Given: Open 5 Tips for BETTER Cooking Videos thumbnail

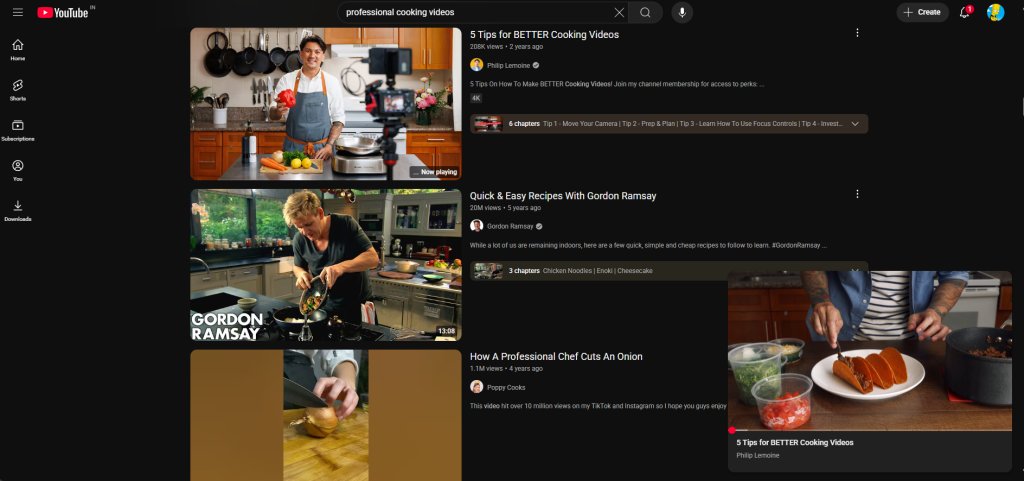Looking at the screenshot, I should click(x=326, y=104).
